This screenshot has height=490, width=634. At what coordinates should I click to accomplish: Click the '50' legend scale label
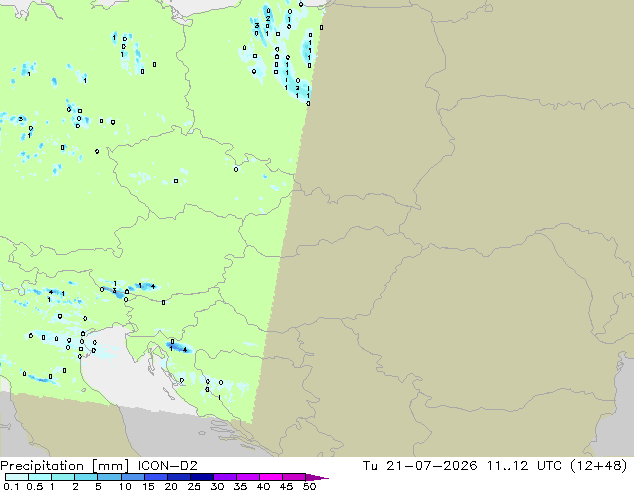(309, 486)
